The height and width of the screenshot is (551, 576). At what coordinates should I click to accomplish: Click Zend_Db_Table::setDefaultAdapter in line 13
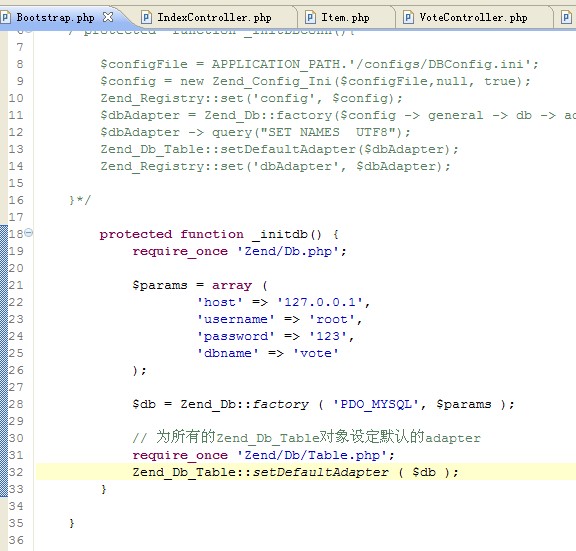click(228, 149)
